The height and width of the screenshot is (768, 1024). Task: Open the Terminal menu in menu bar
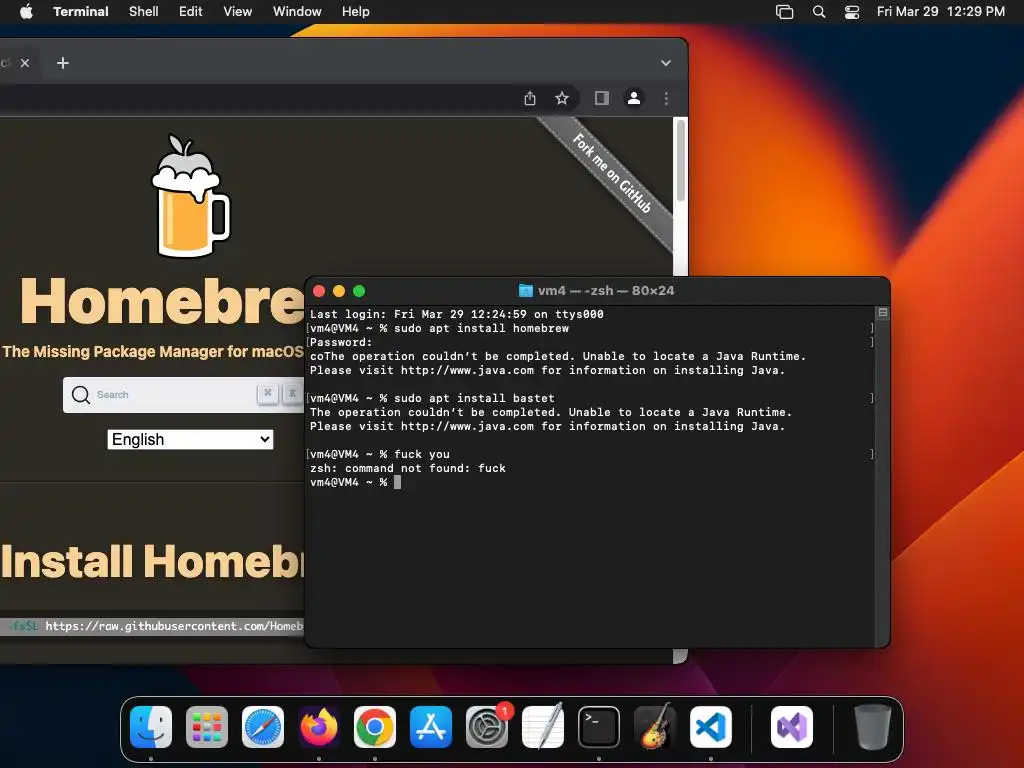pyautogui.click(x=80, y=12)
